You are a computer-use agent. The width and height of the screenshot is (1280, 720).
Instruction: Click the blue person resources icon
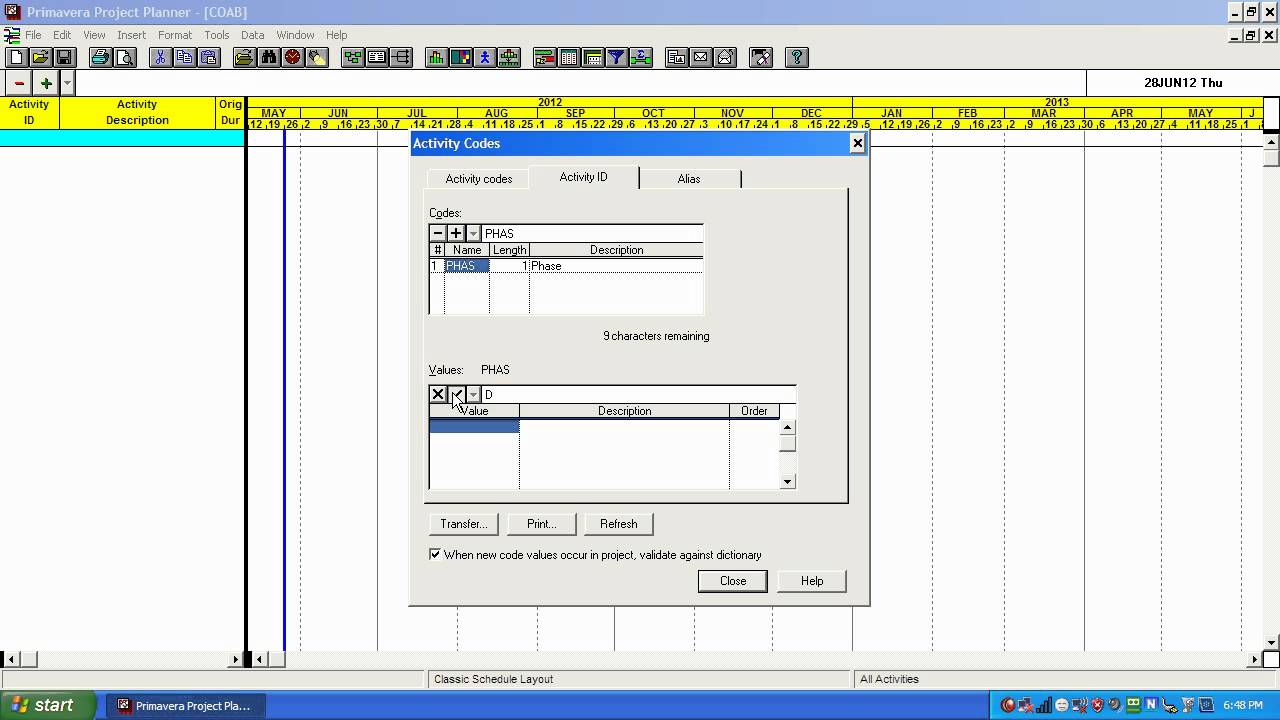485,58
